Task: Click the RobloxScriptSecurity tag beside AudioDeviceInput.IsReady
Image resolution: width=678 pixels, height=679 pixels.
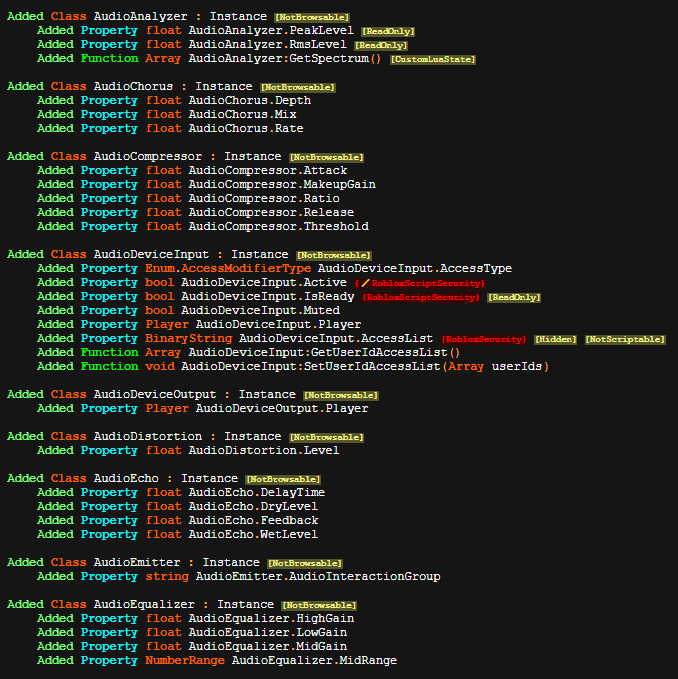Action: 421,297
